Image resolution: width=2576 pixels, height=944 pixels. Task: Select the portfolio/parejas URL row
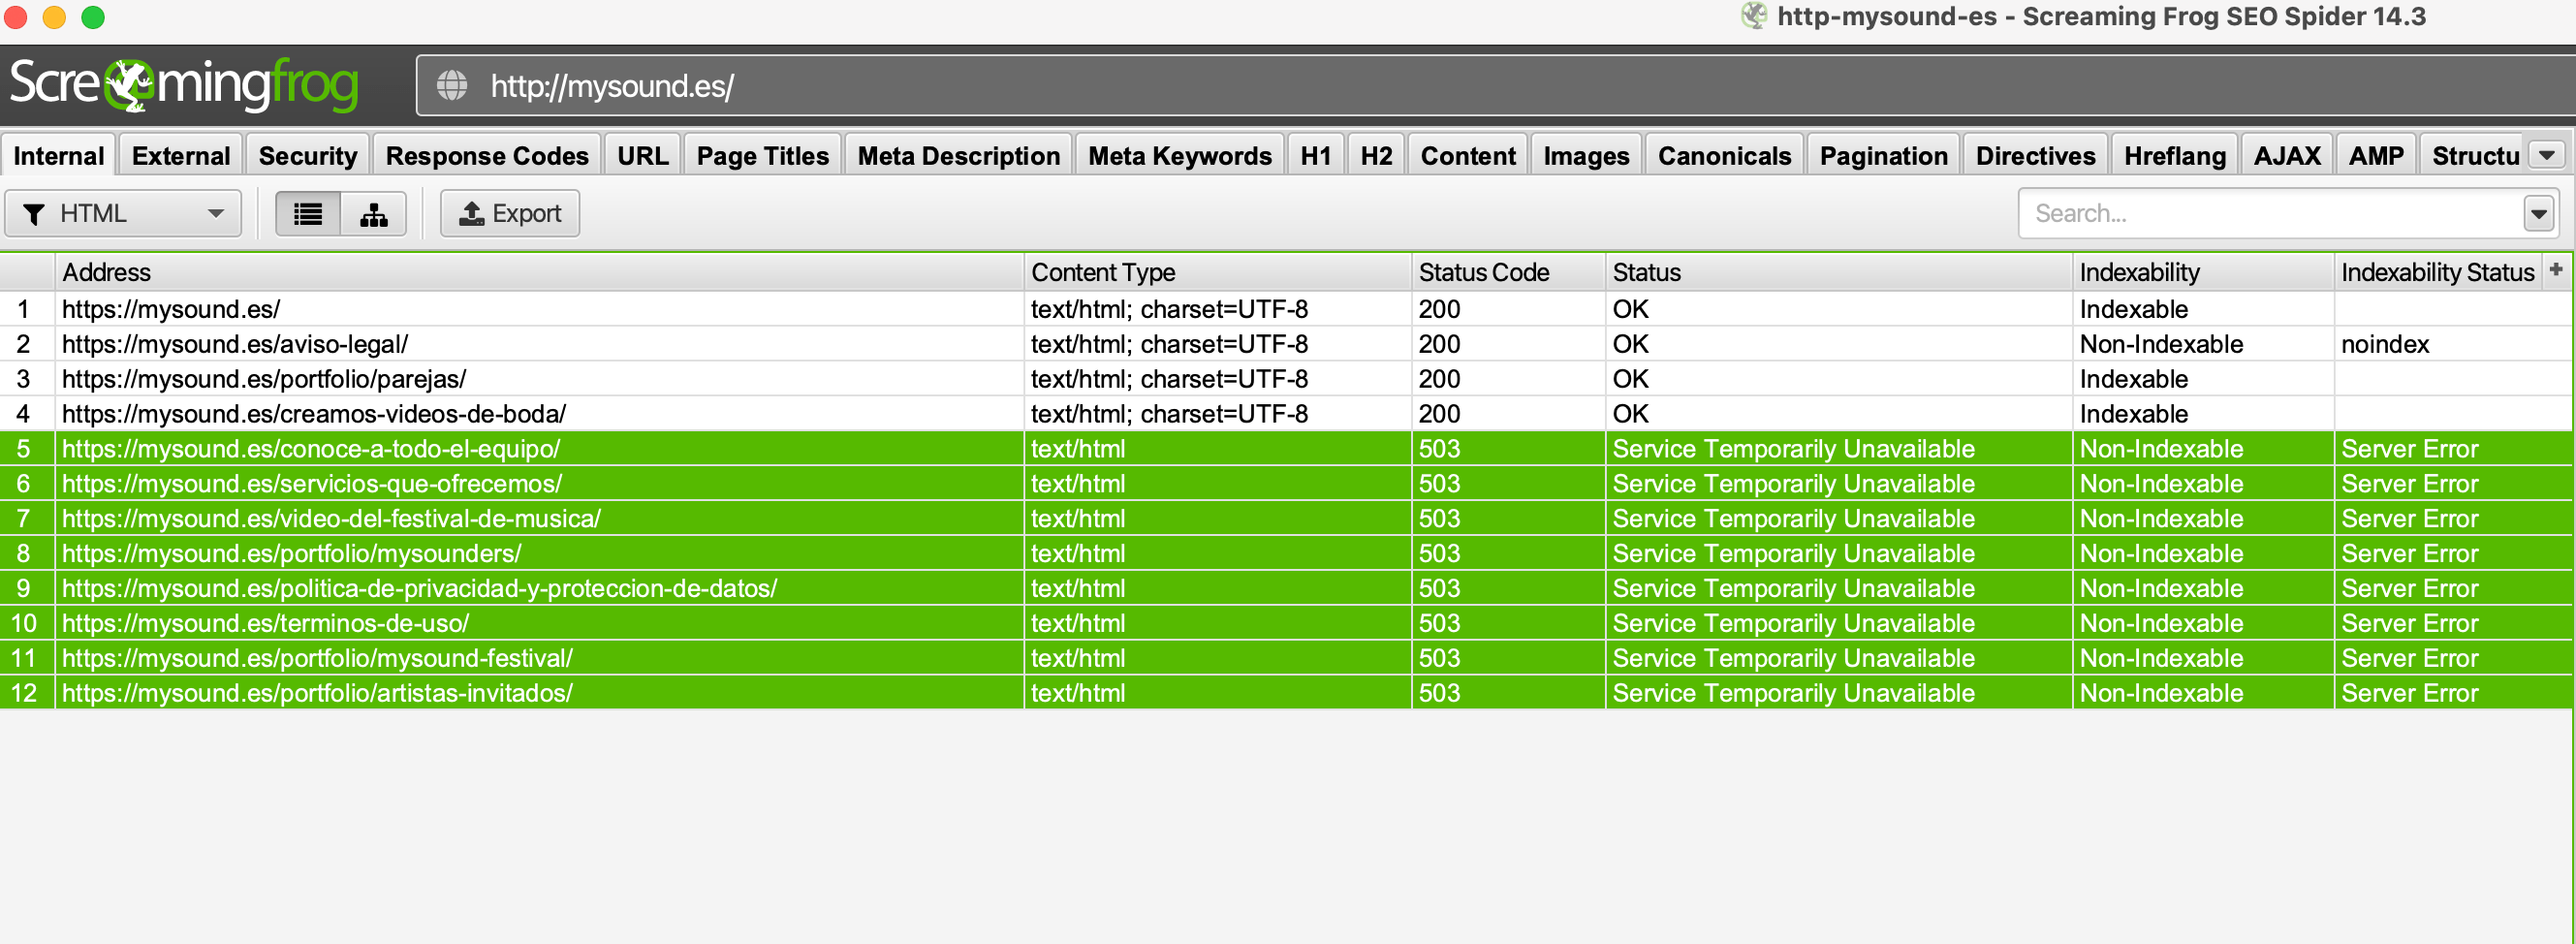click(x=1286, y=379)
